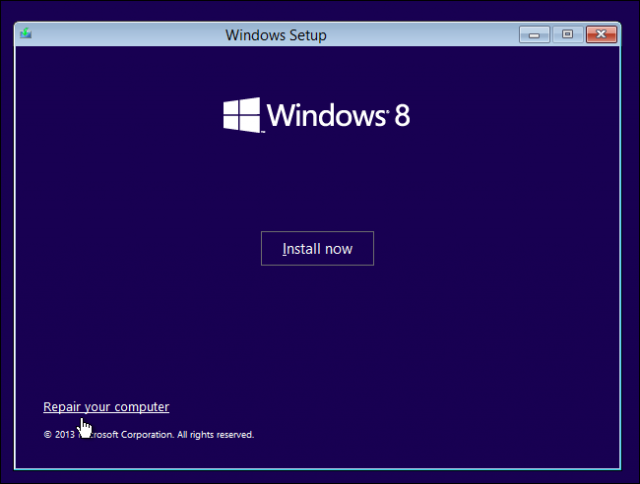
Task: Click the numeral 8 in the logo
Action: (401, 115)
